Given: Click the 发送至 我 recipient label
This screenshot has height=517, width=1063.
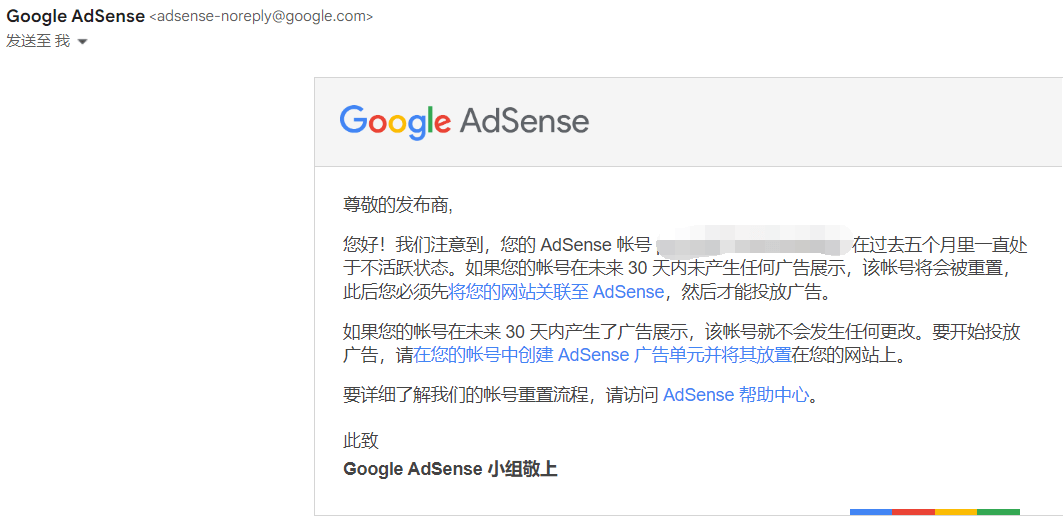Looking at the screenshot, I should (x=38, y=41).
